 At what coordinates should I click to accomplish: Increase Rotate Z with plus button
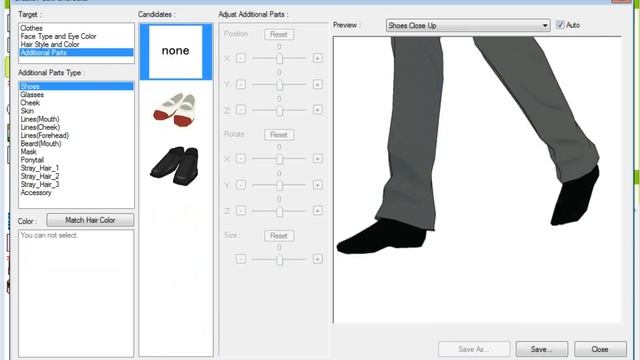pos(318,211)
